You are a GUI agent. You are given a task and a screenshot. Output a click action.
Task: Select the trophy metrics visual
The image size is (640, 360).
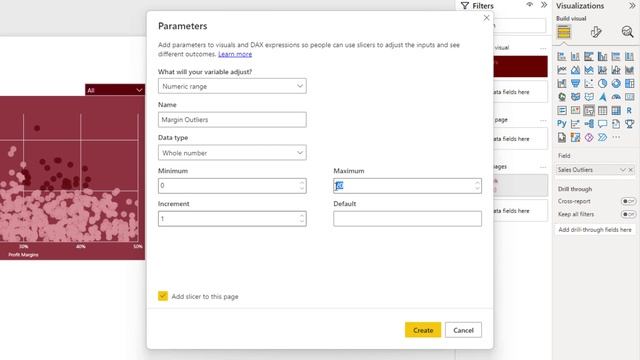tap(629, 124)
